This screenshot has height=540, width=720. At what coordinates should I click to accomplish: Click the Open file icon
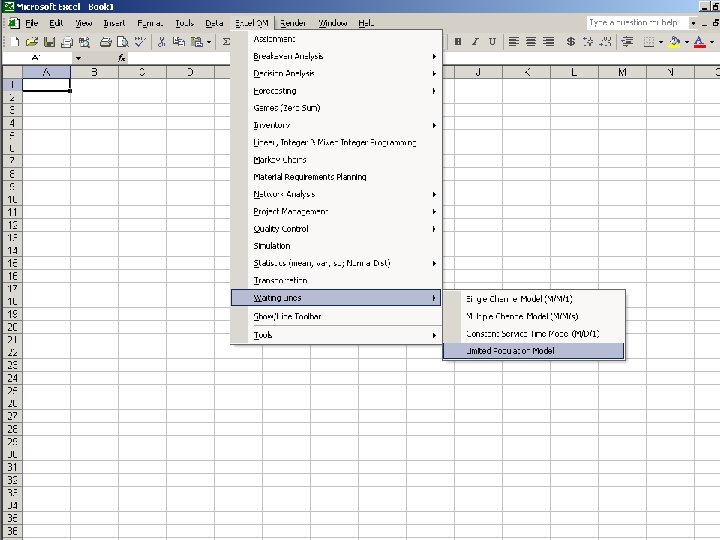tap(32, 42)
